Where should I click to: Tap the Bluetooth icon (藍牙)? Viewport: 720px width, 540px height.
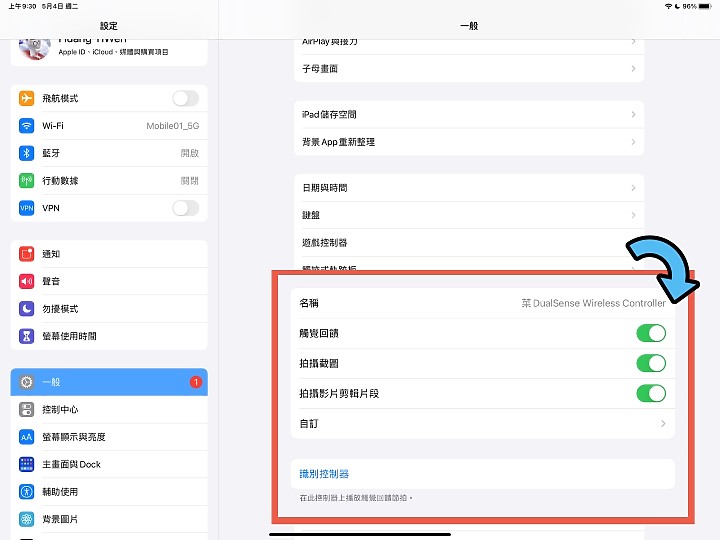click(x=27, y=153)
